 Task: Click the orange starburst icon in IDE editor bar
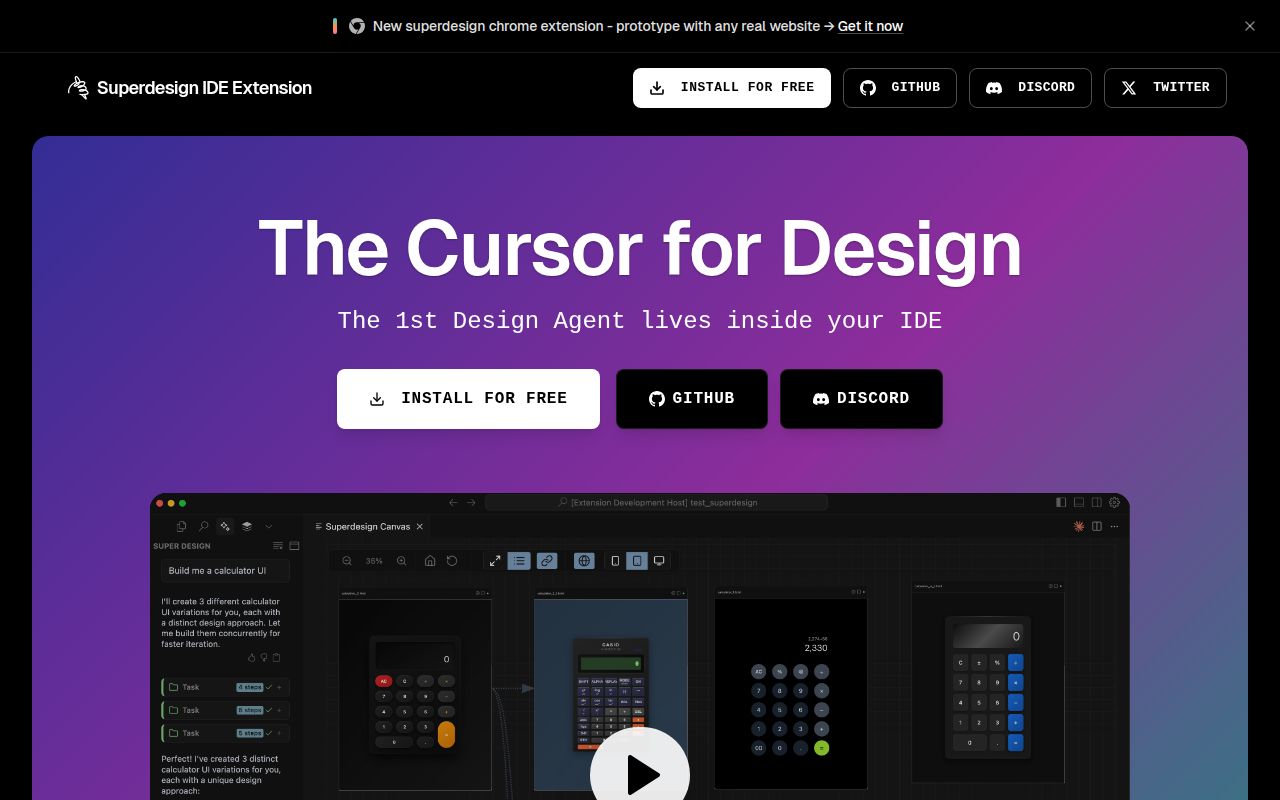tap(1079, 526)
